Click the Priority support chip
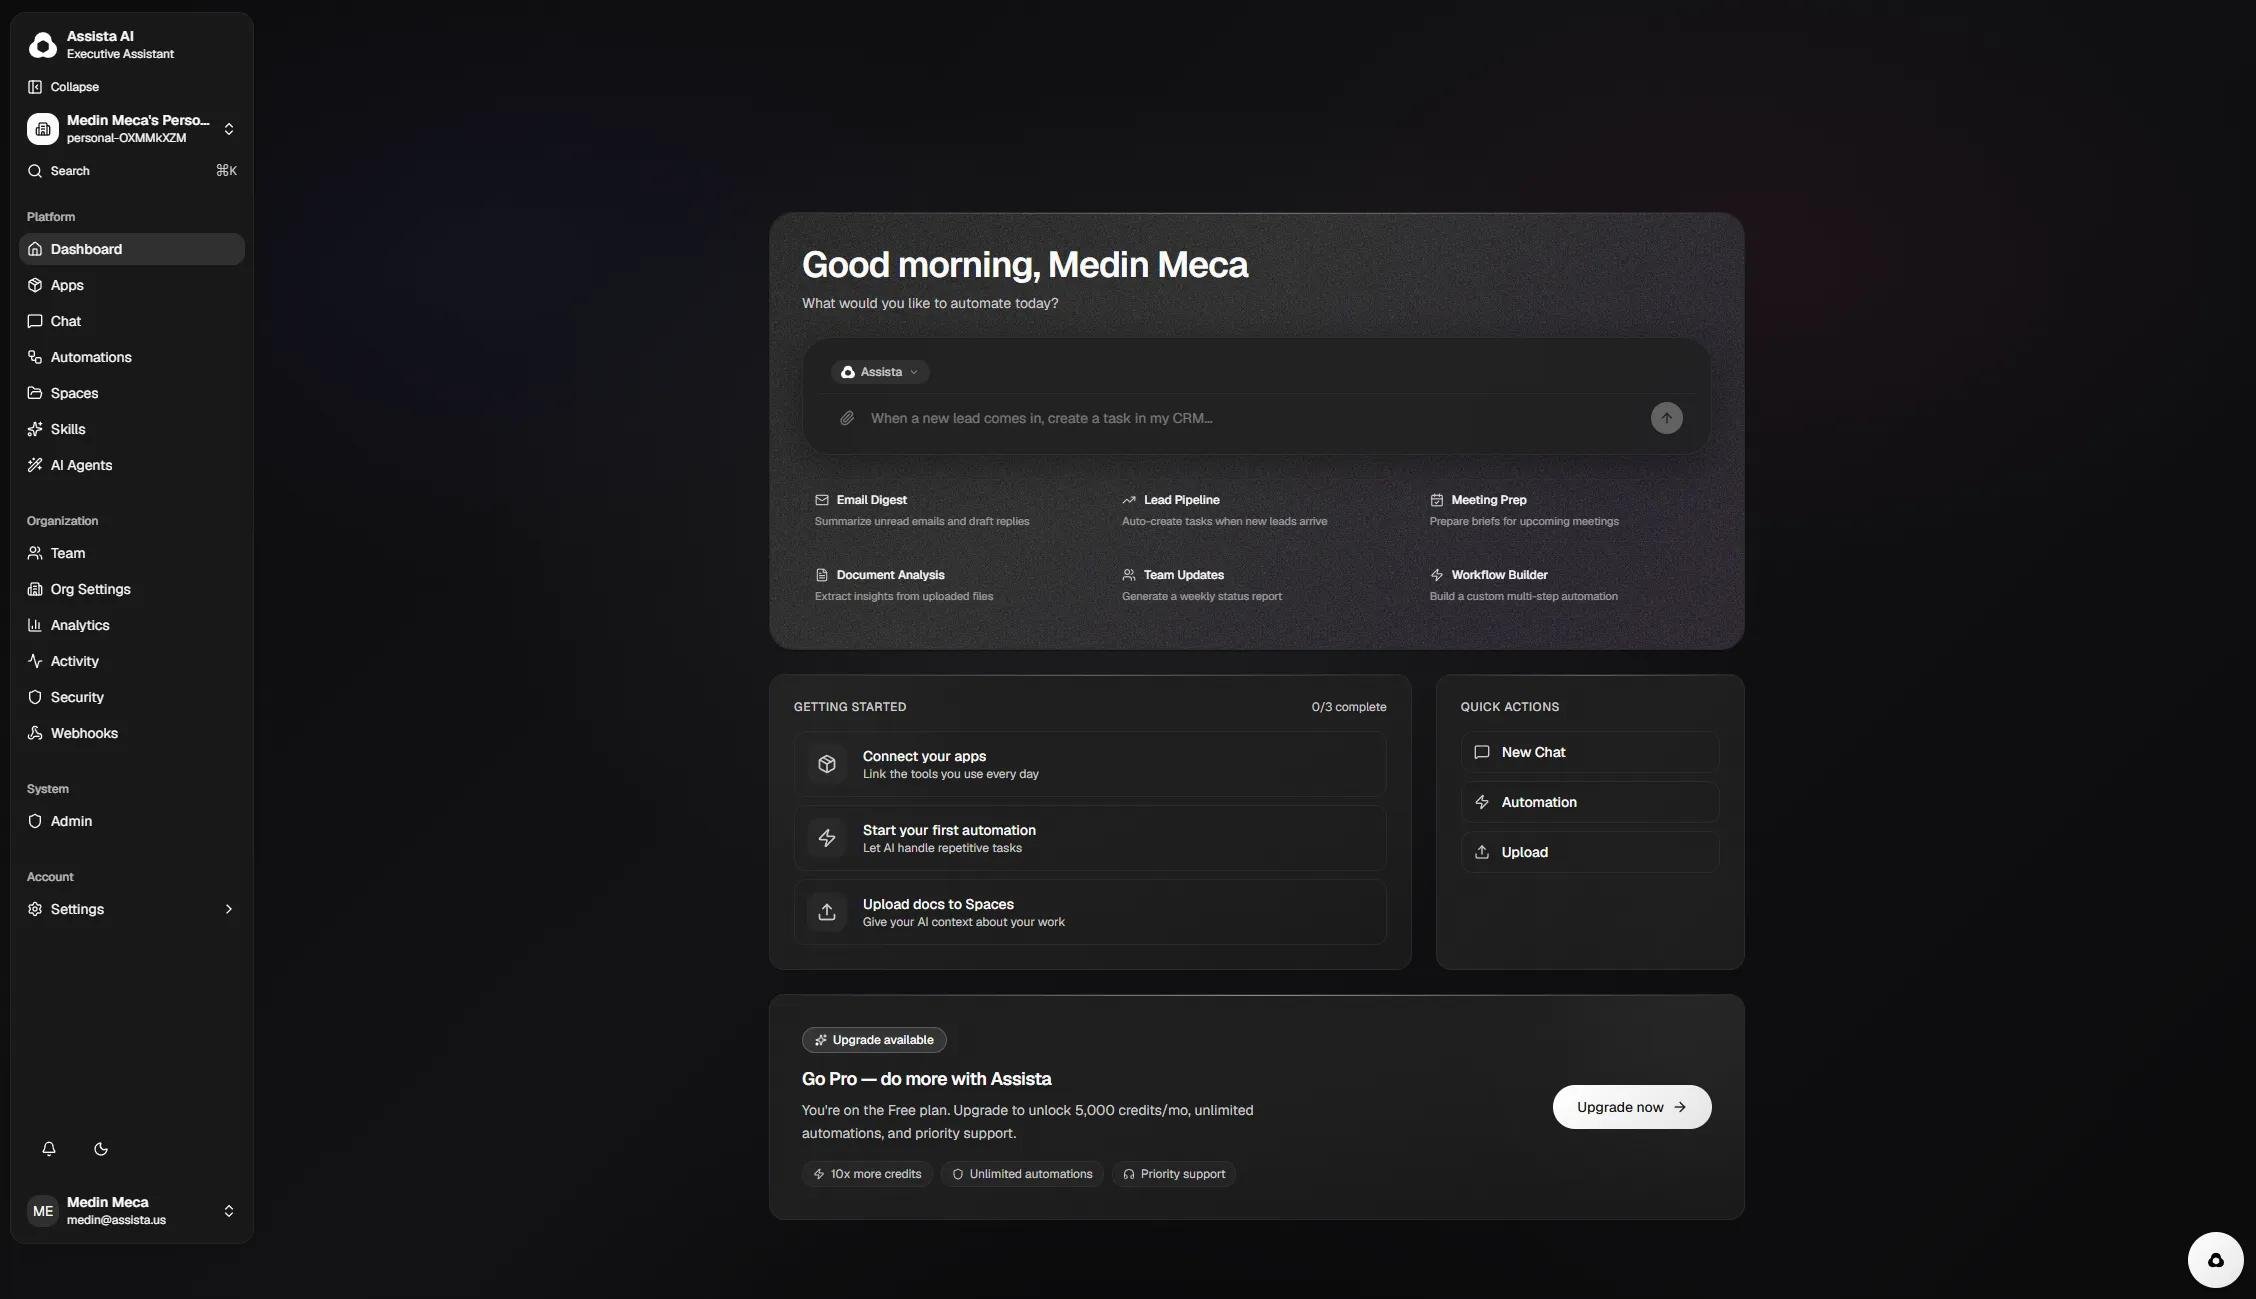The image size is (2256, 1299). click(x=1174, y=1174)
